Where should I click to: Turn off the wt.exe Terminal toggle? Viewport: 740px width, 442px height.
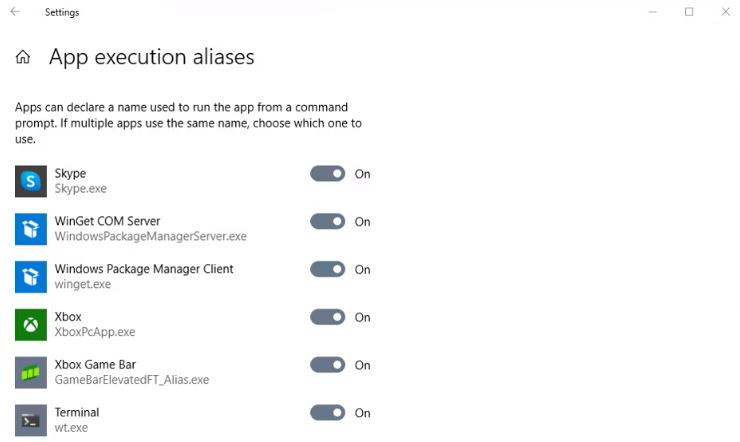(x=328, y=413)
